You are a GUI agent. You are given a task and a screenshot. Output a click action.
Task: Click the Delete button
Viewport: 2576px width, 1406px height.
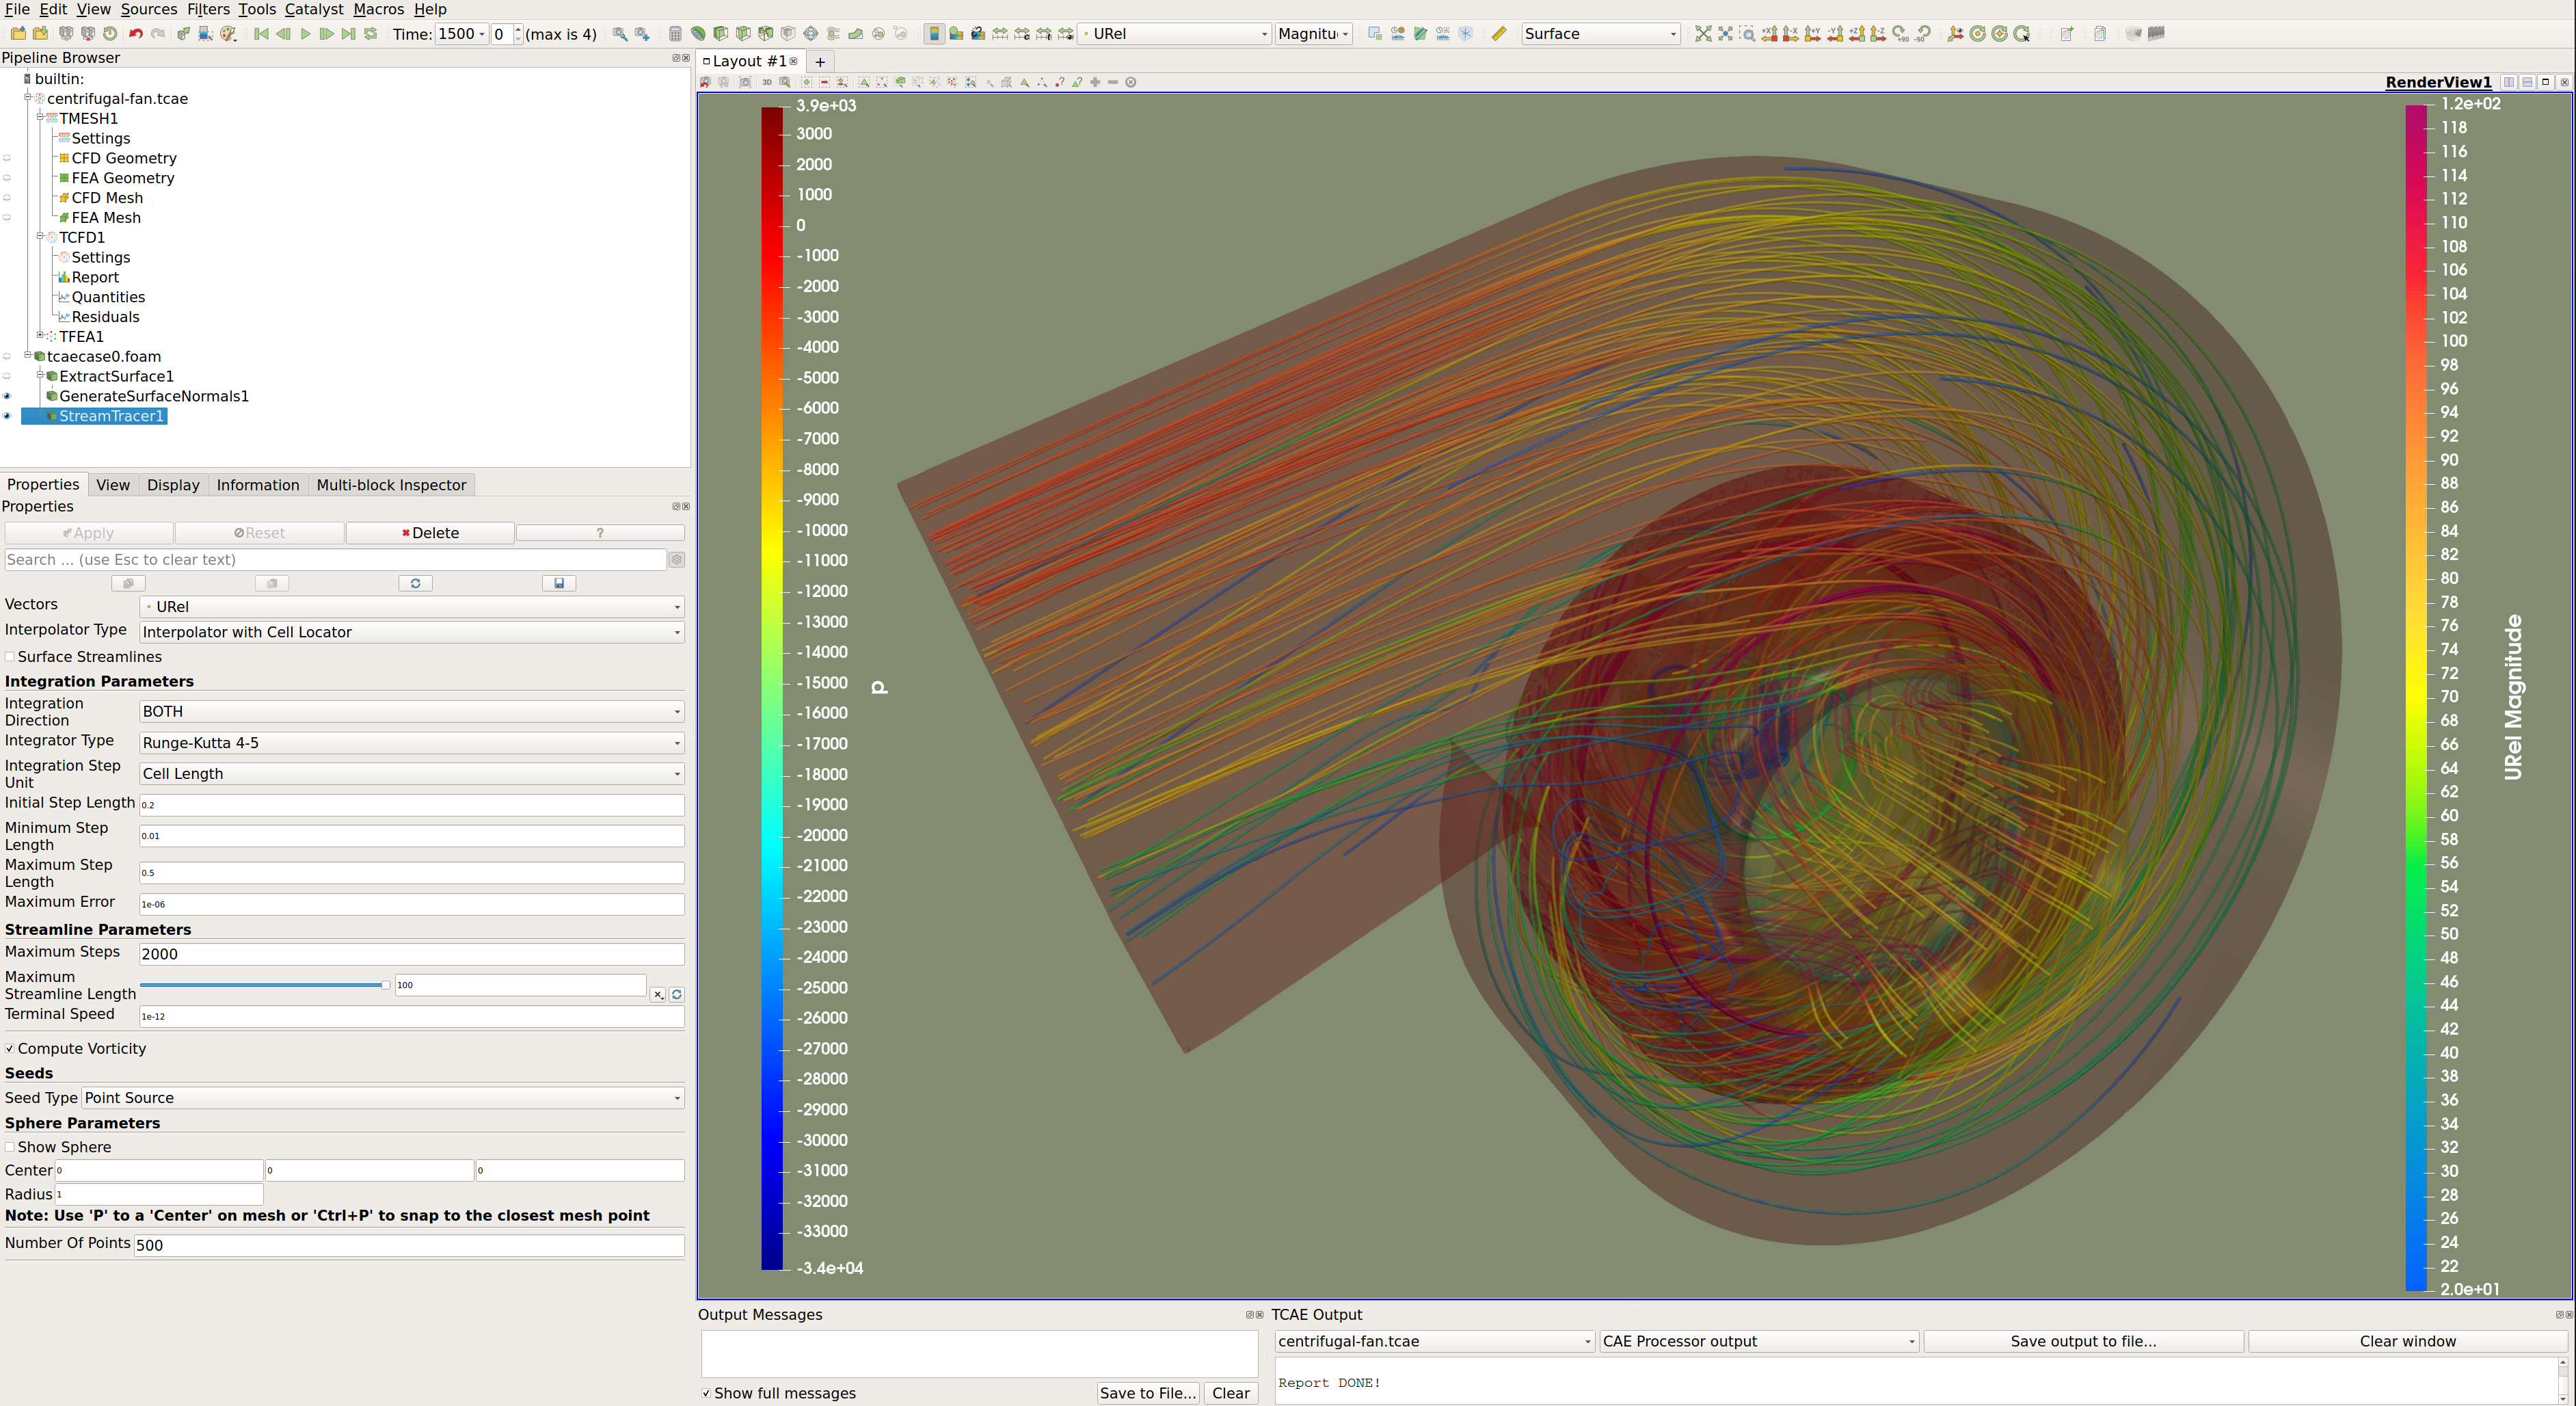point(430,533)
